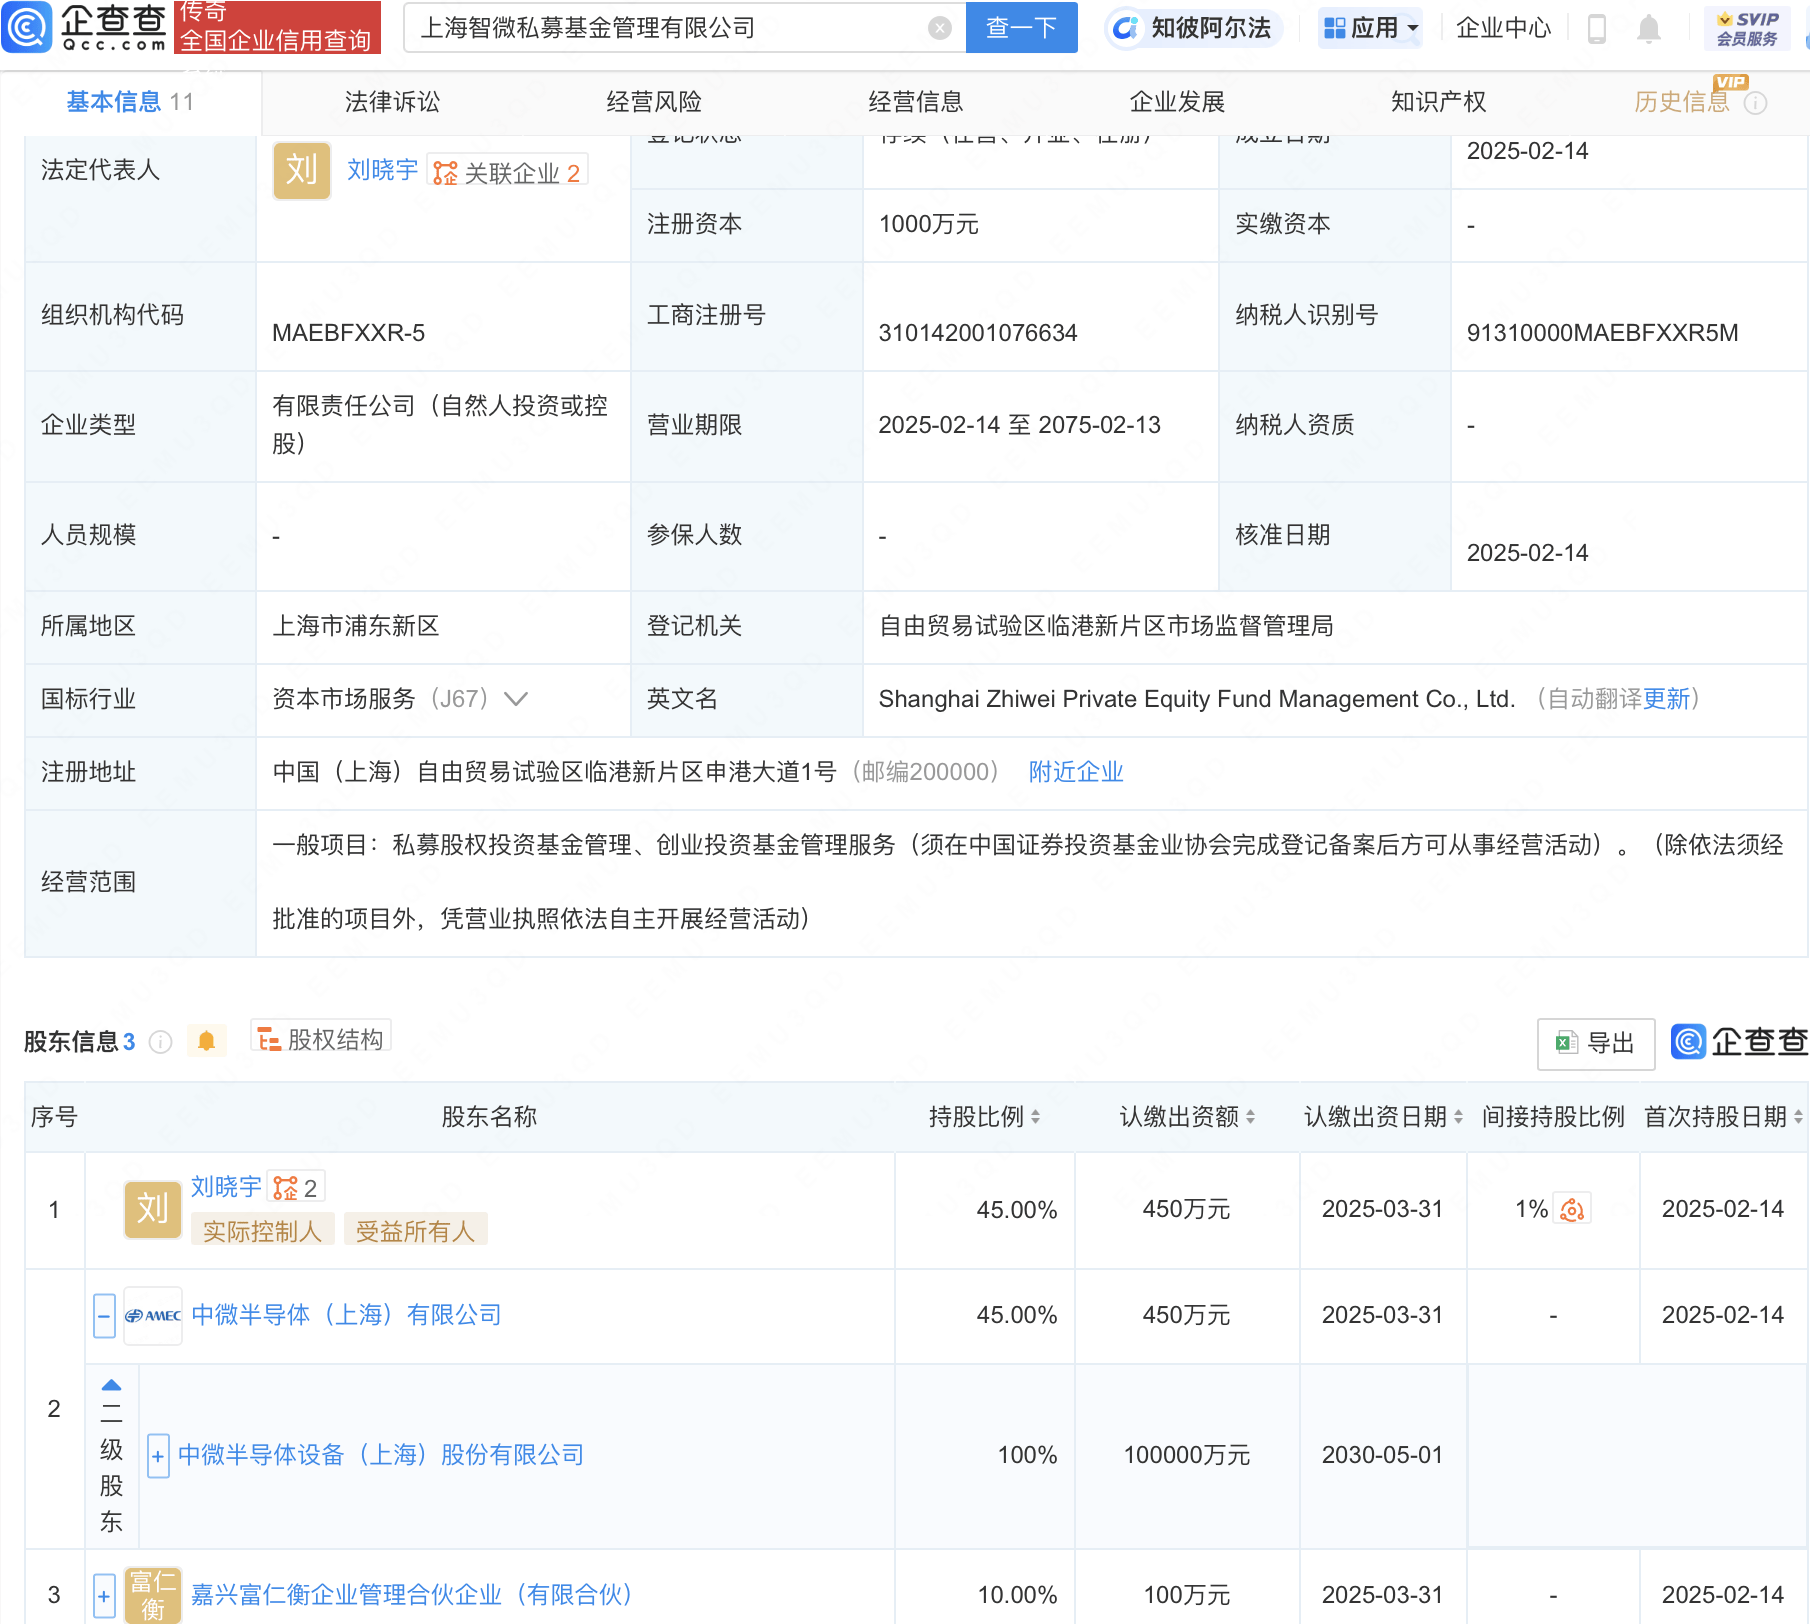The image size is (1810, 1624).
Task: Click shareholder monitoring bell icon
Action: [x=206, y=1041]
